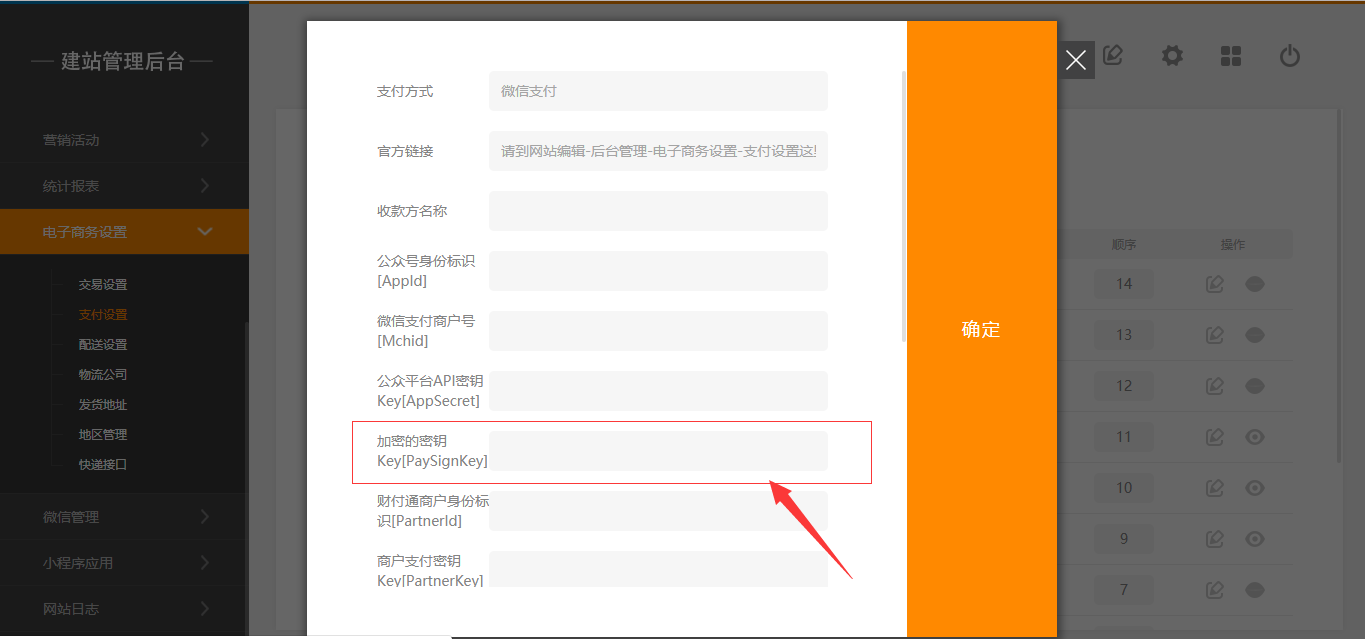Viewport: 1365px width, 639px height.
Task: Toggle visibility eye for row order 11
Action: 1255,437
